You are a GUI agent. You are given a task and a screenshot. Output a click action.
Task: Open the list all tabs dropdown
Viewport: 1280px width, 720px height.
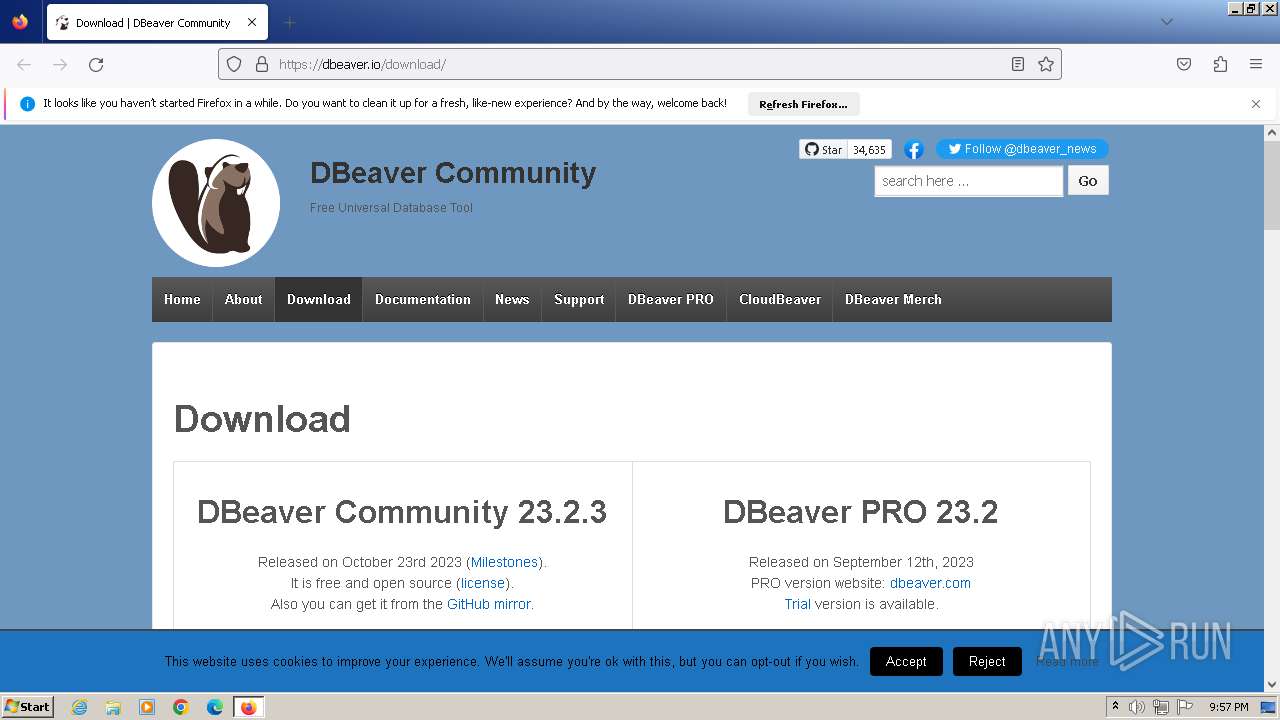click(1166, 22)
